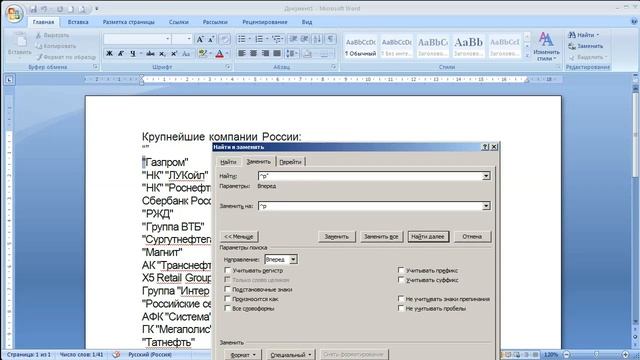This screenshot has height=360, width=640.
Task: Enable Подстановочные знаки checkbox
Action: 228,289
